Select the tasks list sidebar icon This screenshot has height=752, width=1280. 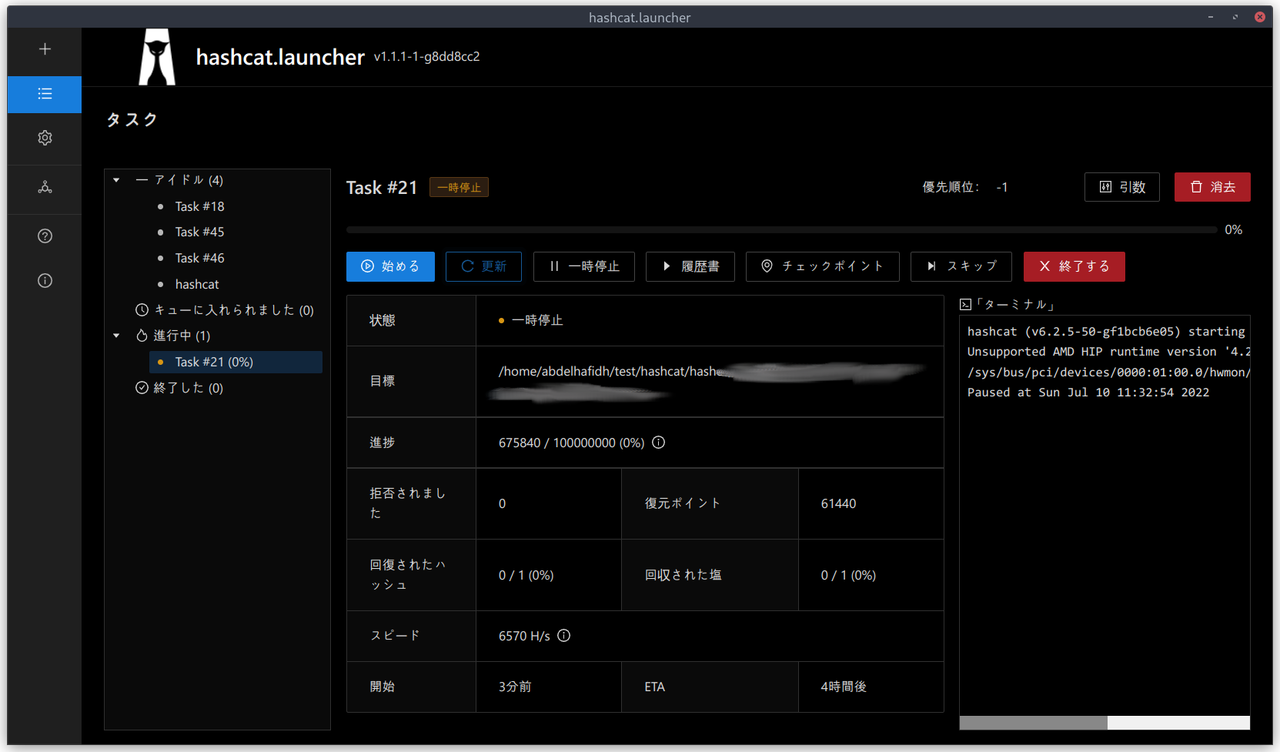click(x=45, y=94)
